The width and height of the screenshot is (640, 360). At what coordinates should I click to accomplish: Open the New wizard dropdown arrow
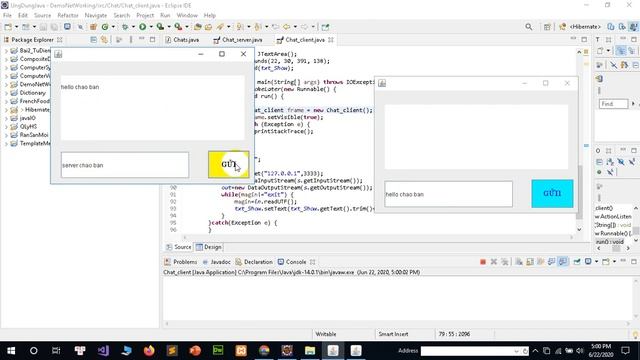pos(16,27)
